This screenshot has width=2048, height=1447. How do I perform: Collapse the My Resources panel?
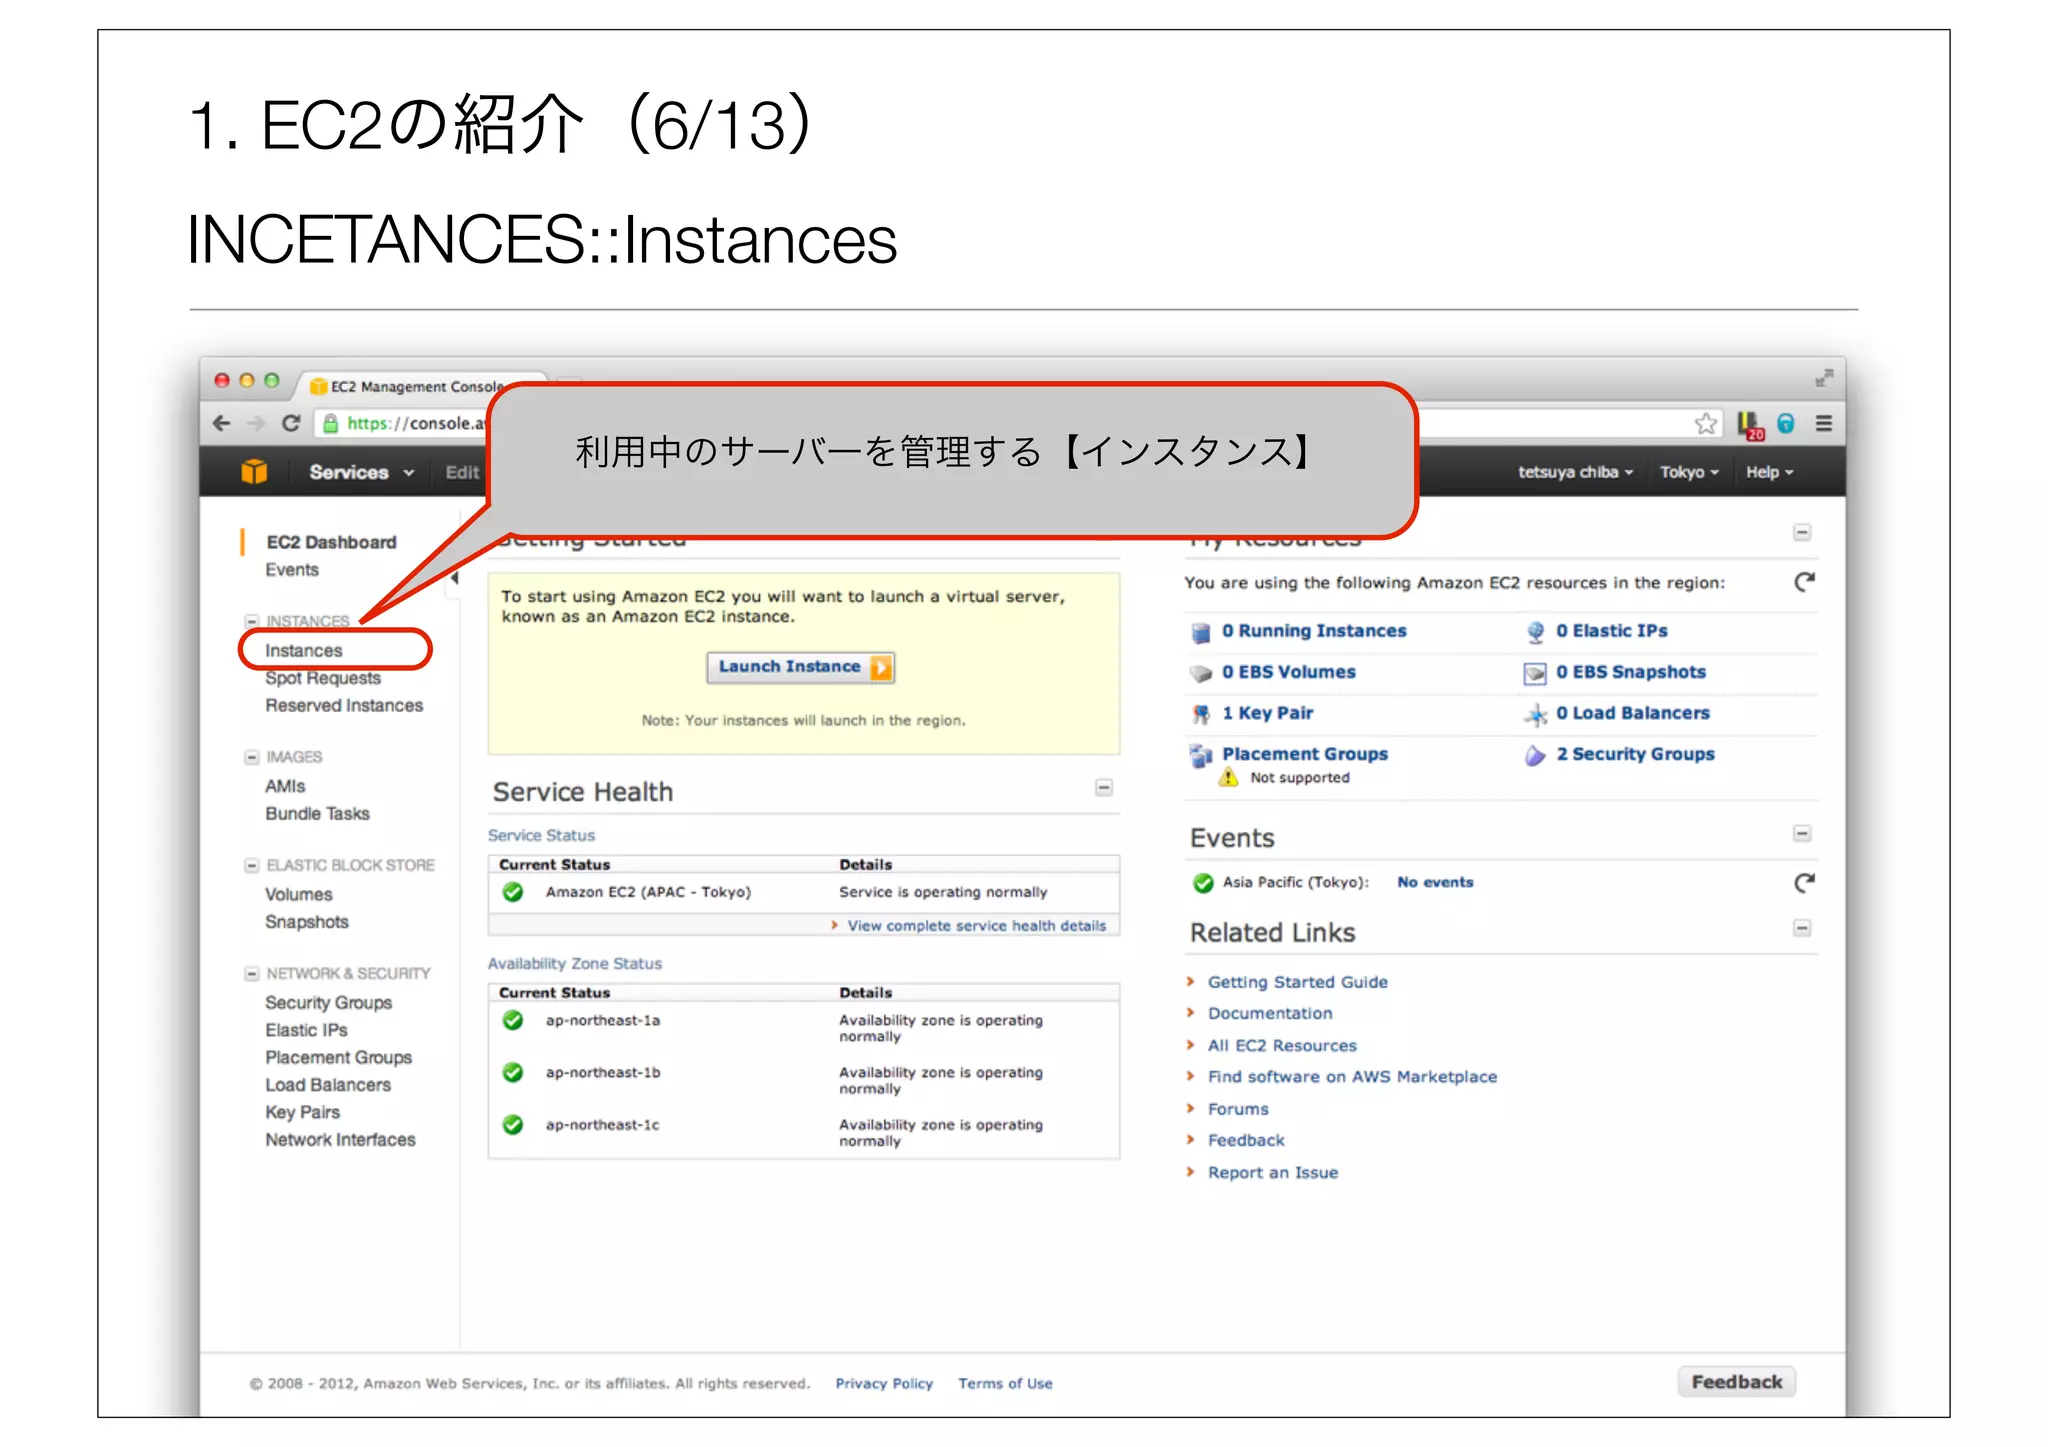1802,532
